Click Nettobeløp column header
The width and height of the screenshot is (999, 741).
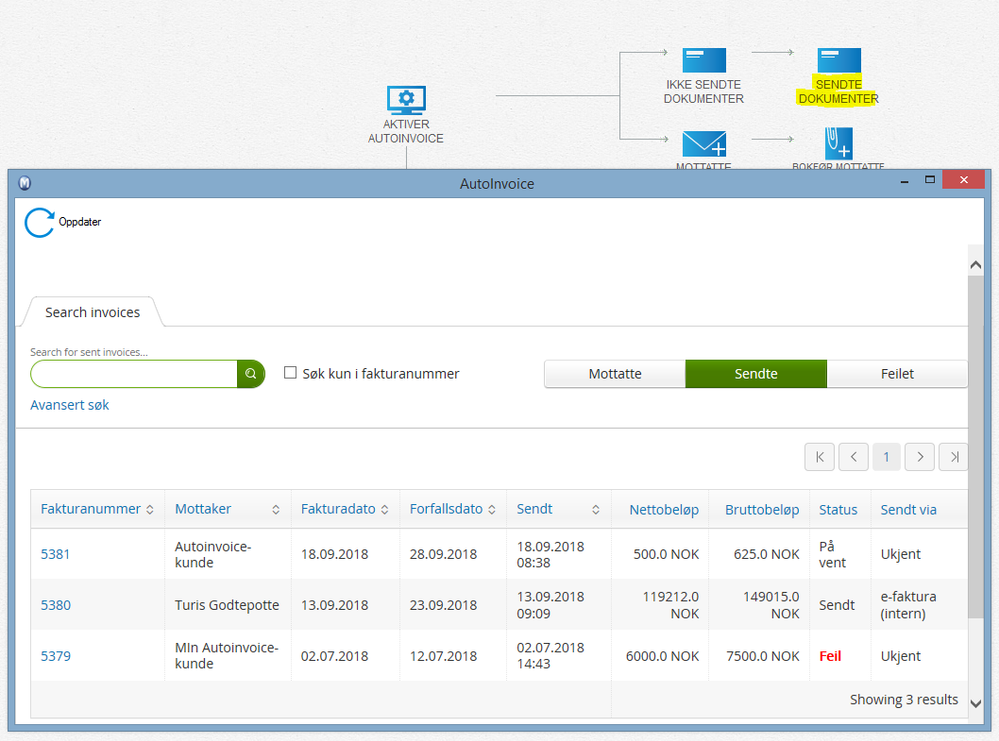(x=664, y=510)
